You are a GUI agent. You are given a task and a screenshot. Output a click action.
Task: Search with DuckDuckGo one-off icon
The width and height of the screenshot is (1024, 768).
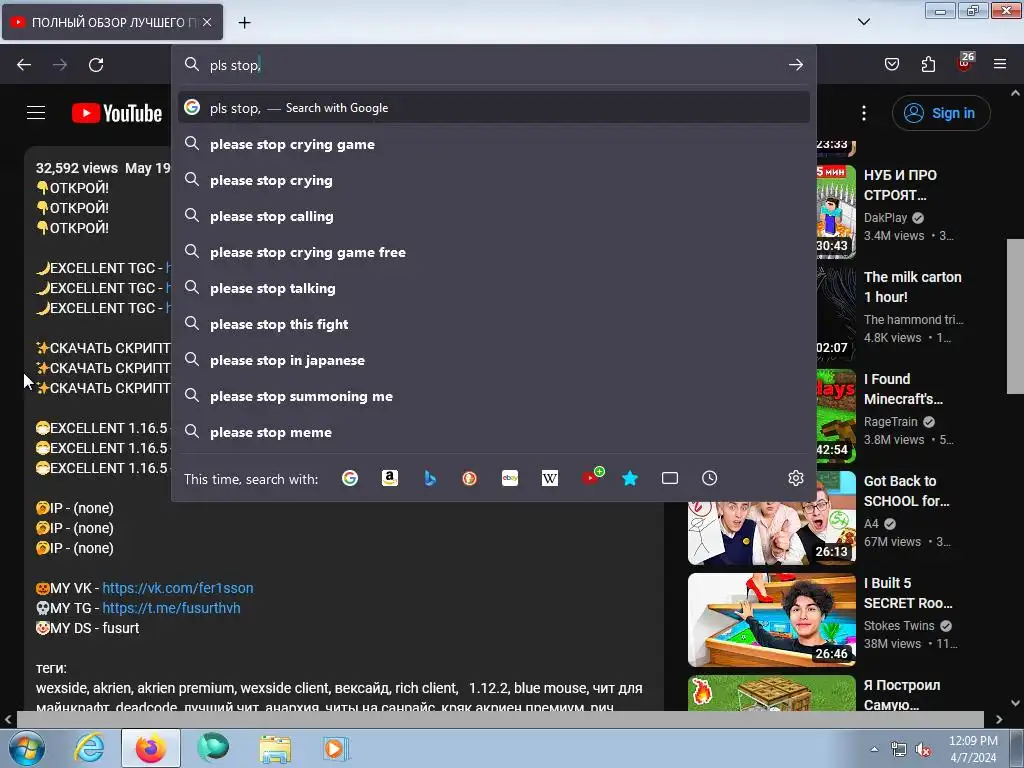click(470, 478)
